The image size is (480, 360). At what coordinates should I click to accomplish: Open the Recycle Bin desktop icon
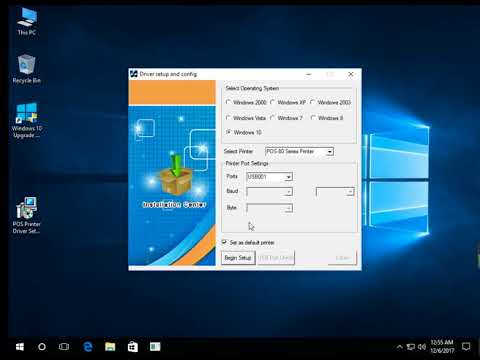pos(27,69)
